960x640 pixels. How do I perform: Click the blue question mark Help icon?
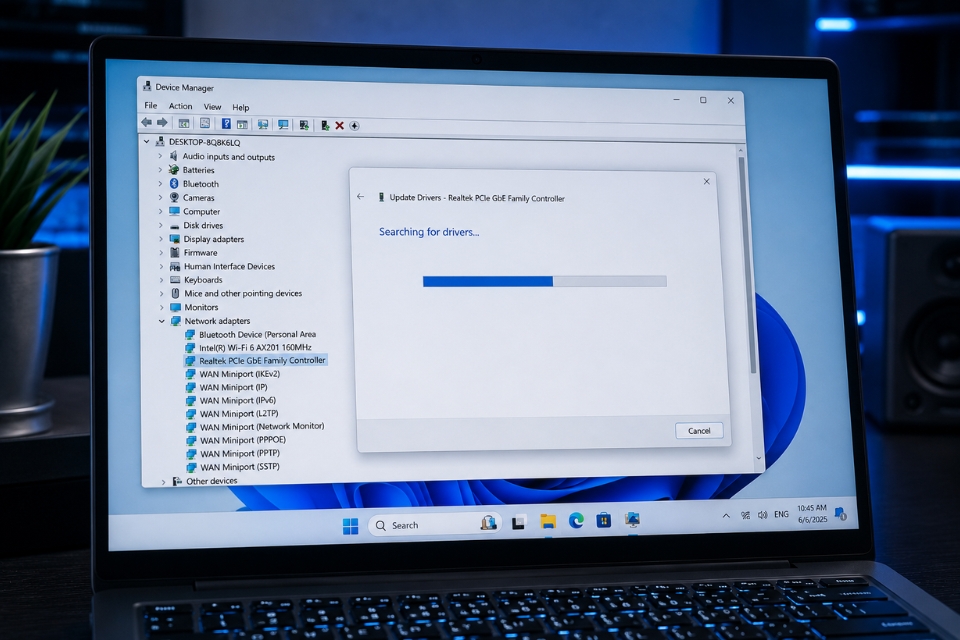pyautogui.click(x=226, y=124)
